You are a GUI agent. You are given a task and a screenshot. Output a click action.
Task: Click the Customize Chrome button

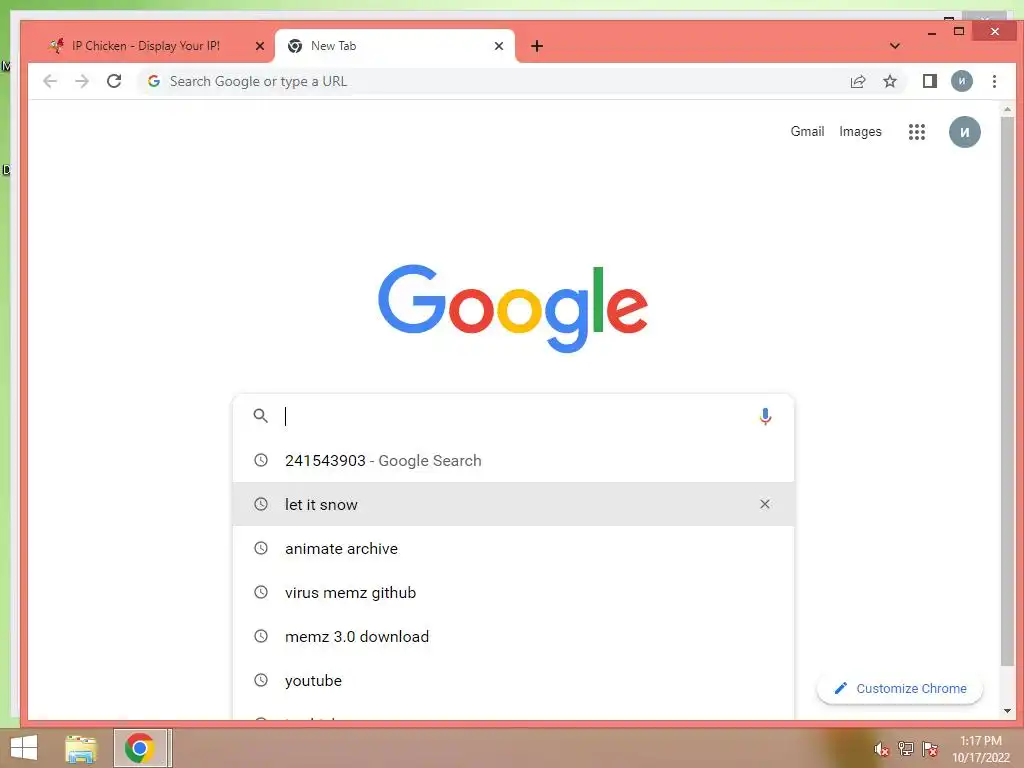tap(900, 688)
